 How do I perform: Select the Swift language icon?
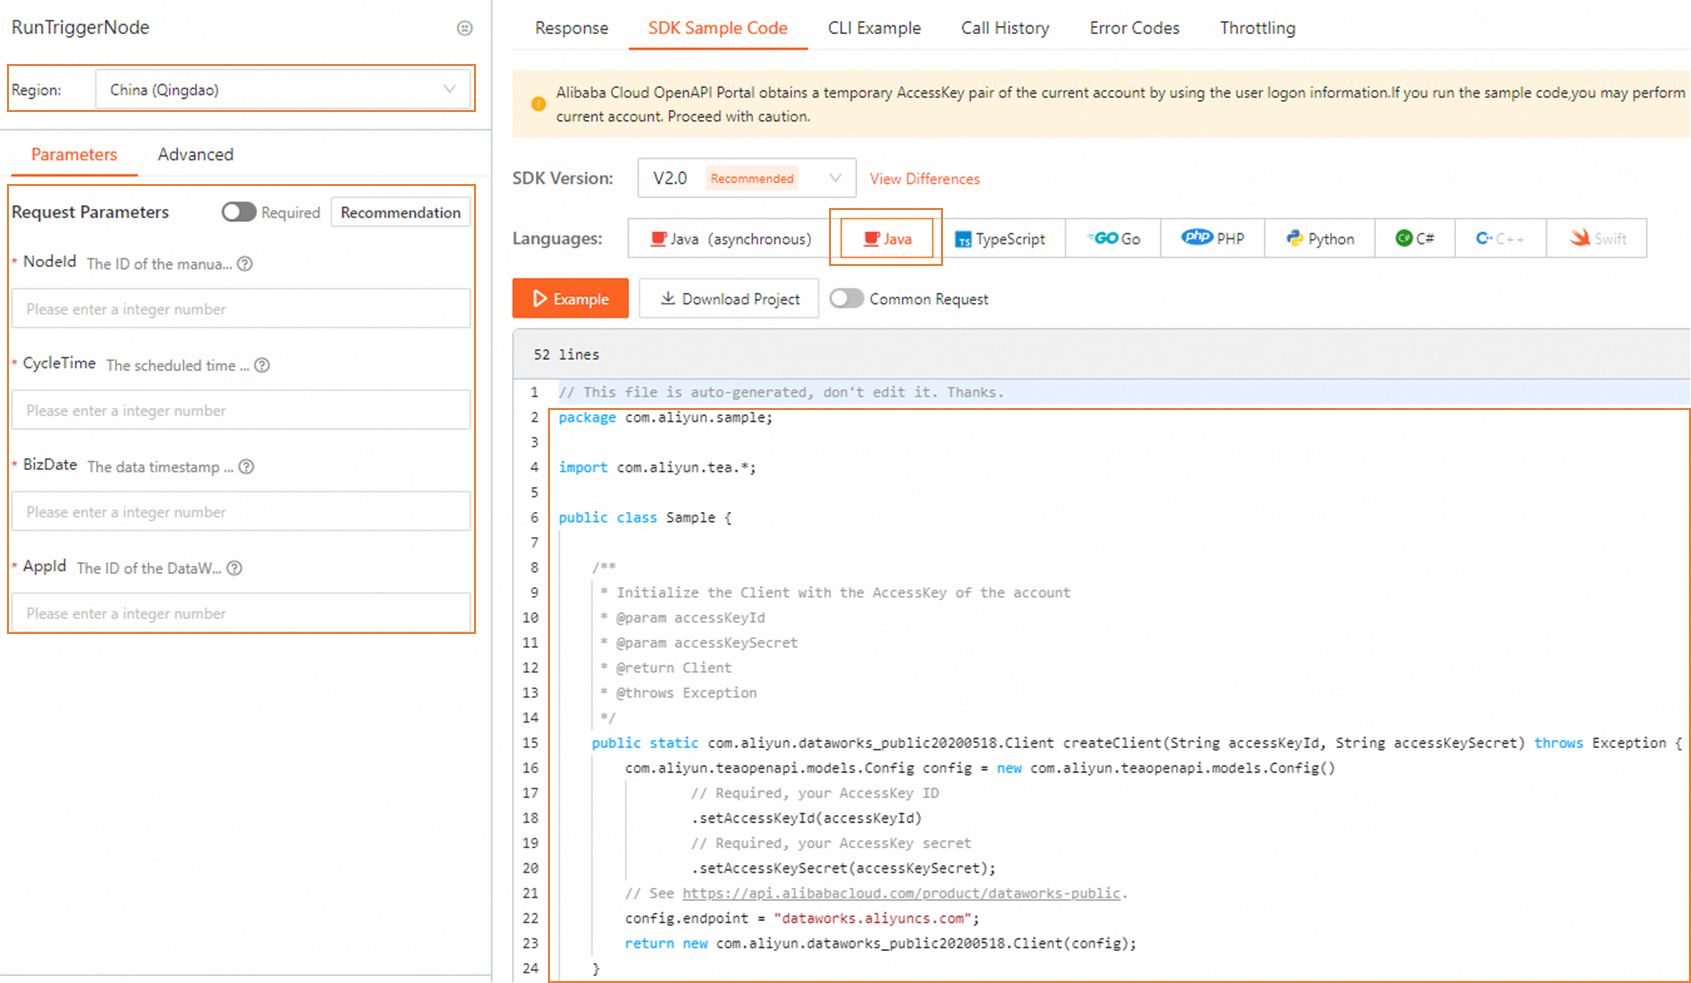point(1596,238)
